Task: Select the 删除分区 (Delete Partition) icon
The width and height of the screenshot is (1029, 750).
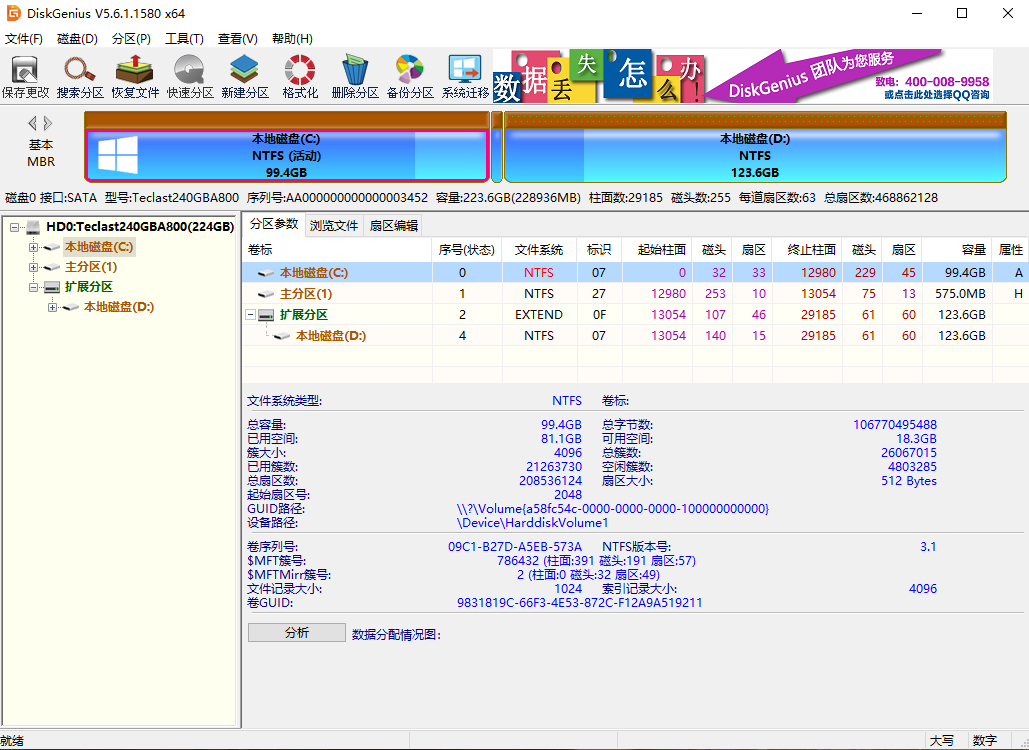Action: pyautogui.click(x=354, y=75)
